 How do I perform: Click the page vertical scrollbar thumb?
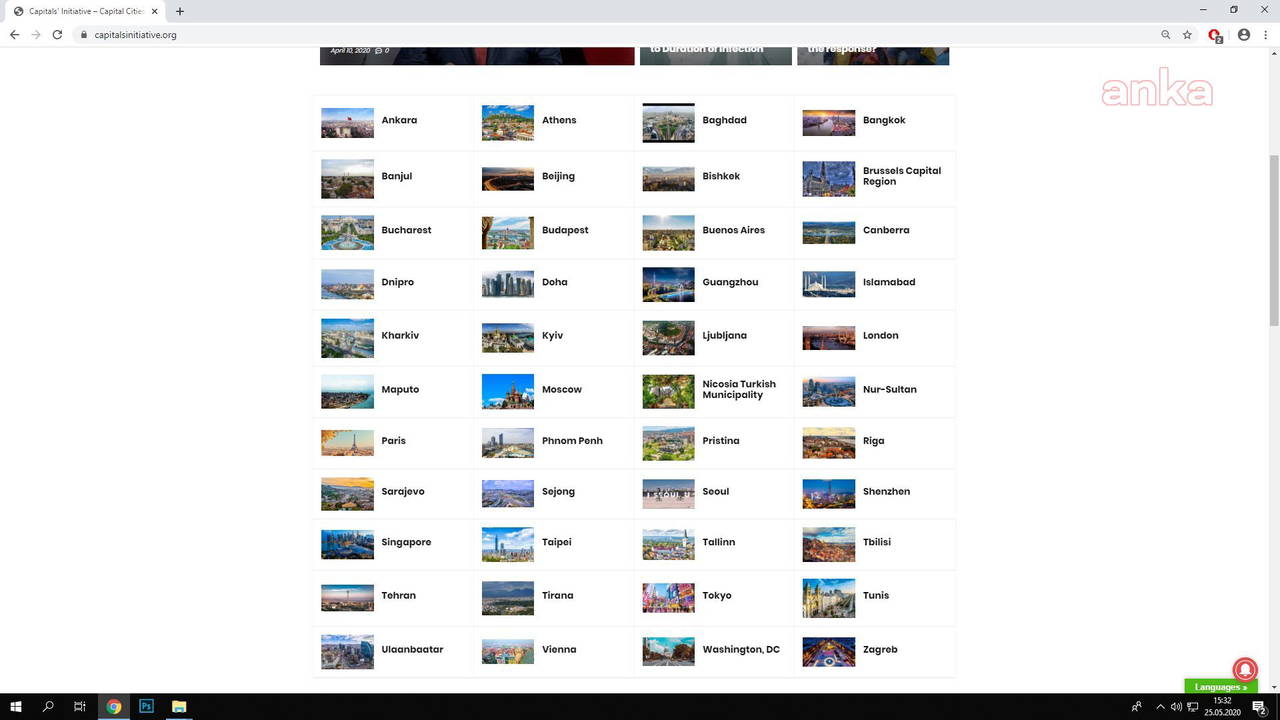pyautogui.click(x=1273, y=240)
